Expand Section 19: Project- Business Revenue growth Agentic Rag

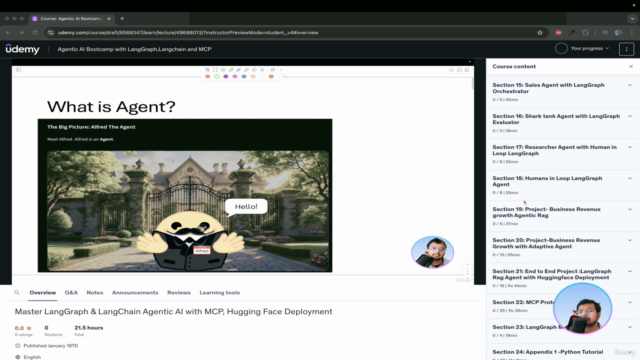630,209
